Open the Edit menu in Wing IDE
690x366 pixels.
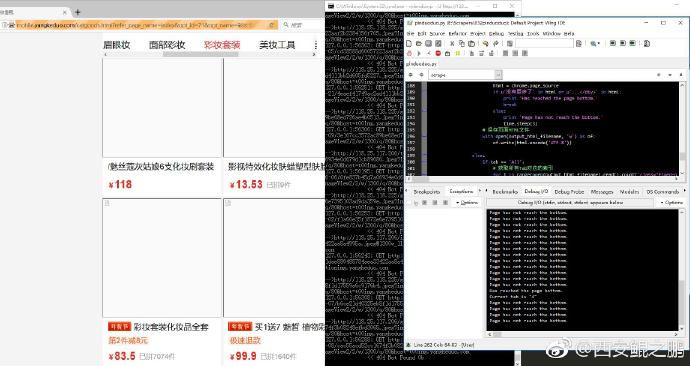(x=422, y=33)
